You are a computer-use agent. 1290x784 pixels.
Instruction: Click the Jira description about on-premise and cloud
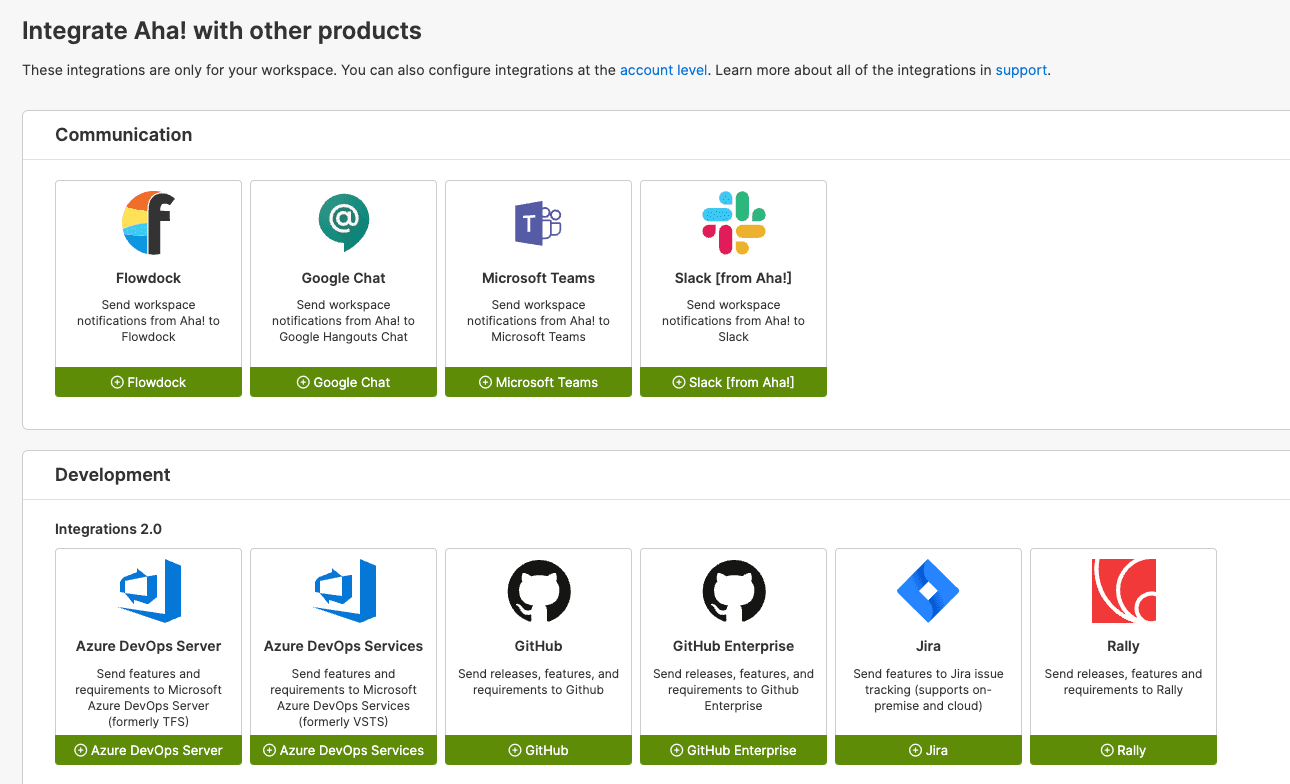[x=928, y=690]
